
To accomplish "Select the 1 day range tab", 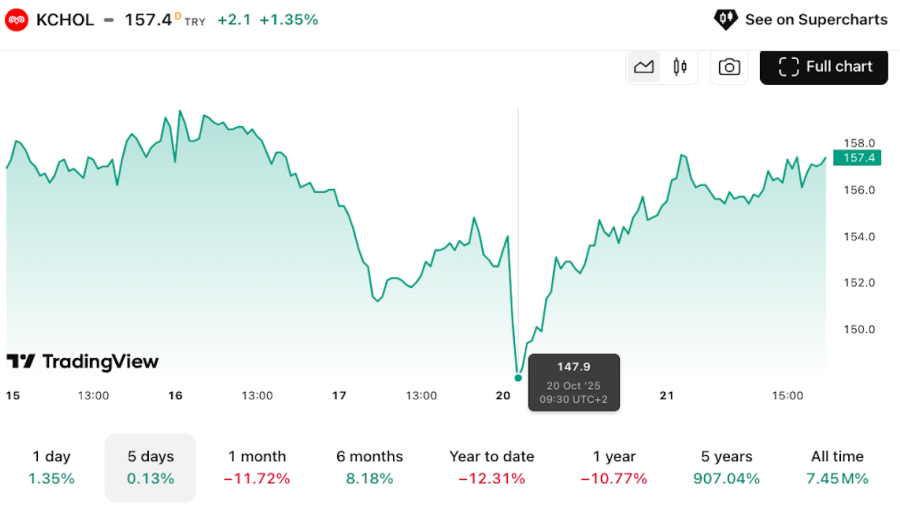I will tap(51, 467).
